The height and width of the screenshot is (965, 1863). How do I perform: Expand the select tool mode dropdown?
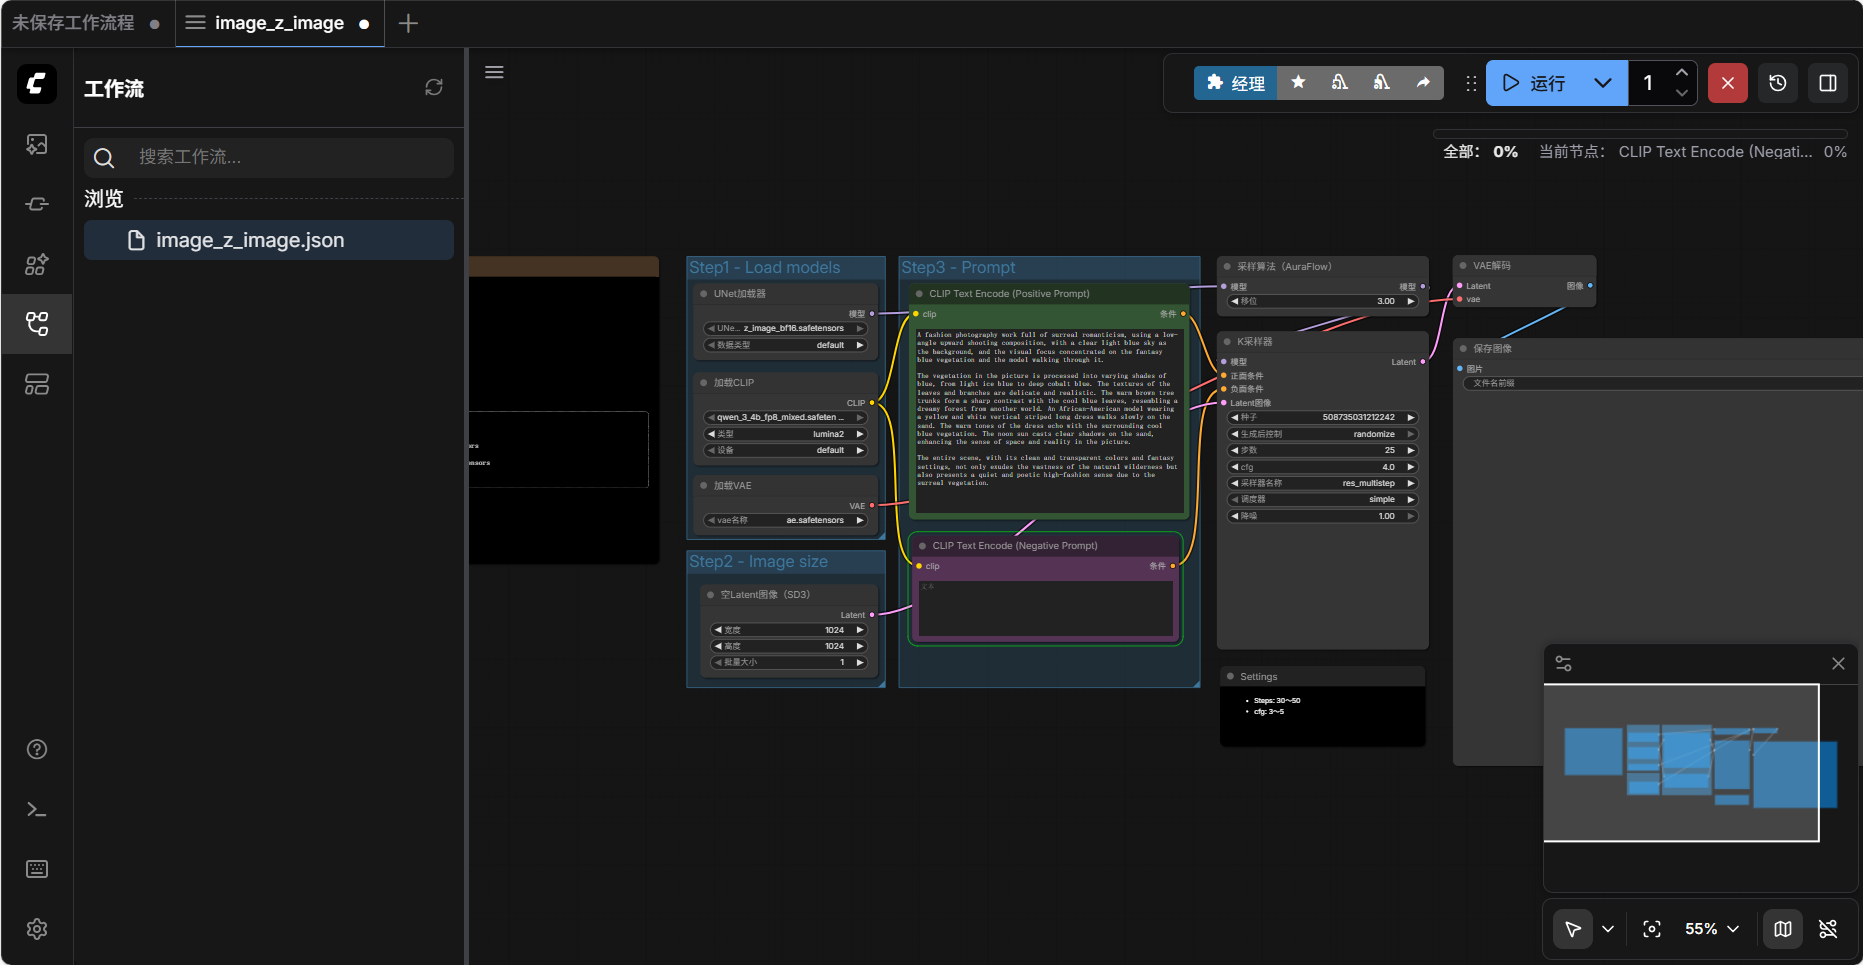[1608, 929]
